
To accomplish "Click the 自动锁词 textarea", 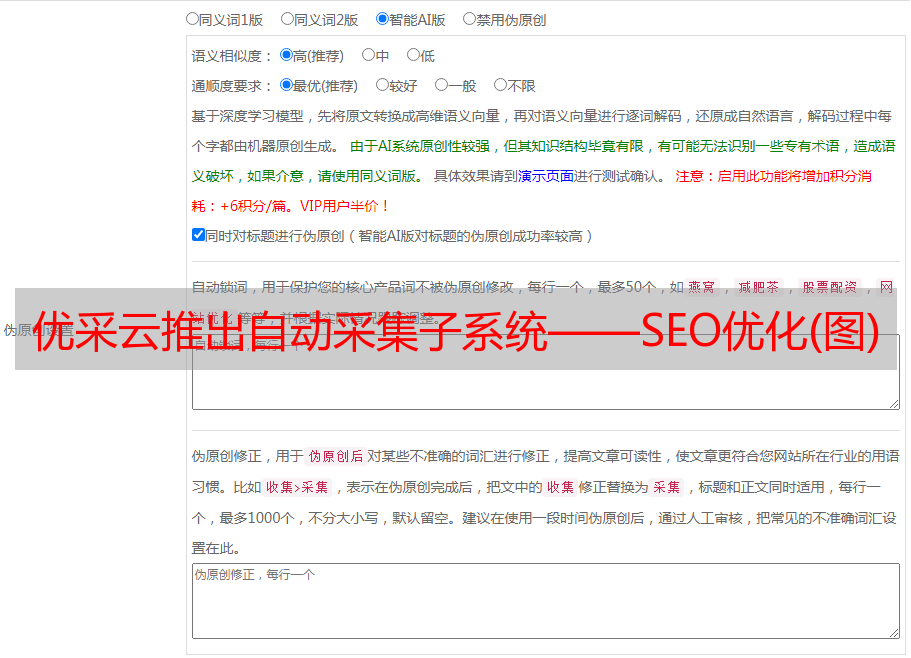I will [546, 372].
